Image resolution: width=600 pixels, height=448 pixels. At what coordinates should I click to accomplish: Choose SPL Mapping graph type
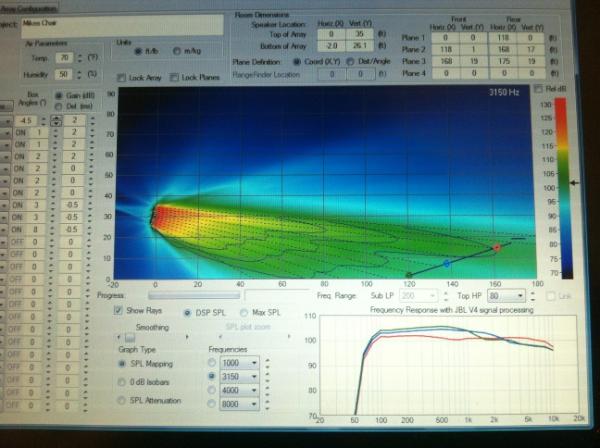point(122,364)
